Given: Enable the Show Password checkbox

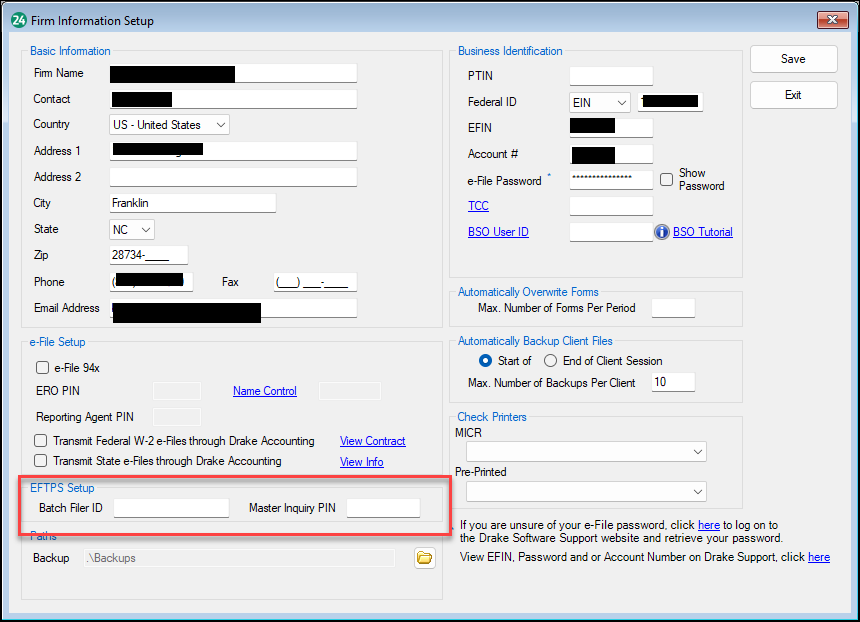Looking at the screenshot, I should tap(667, 179).
